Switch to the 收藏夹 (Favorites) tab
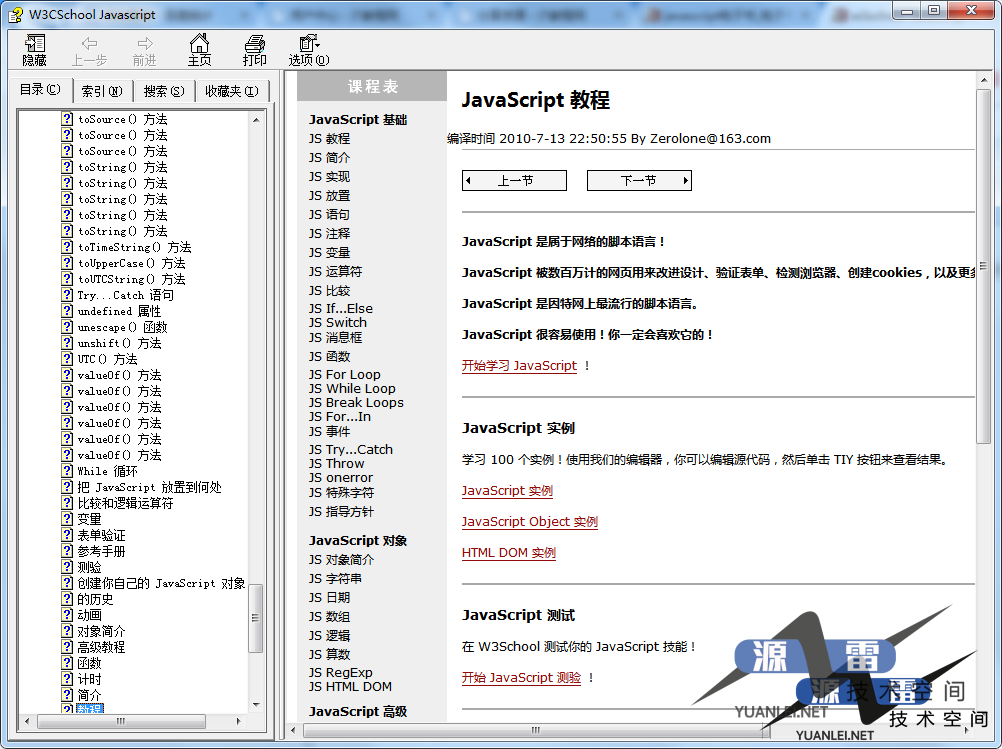Screen dimensions: 1002x749 (x=232, y=91)
